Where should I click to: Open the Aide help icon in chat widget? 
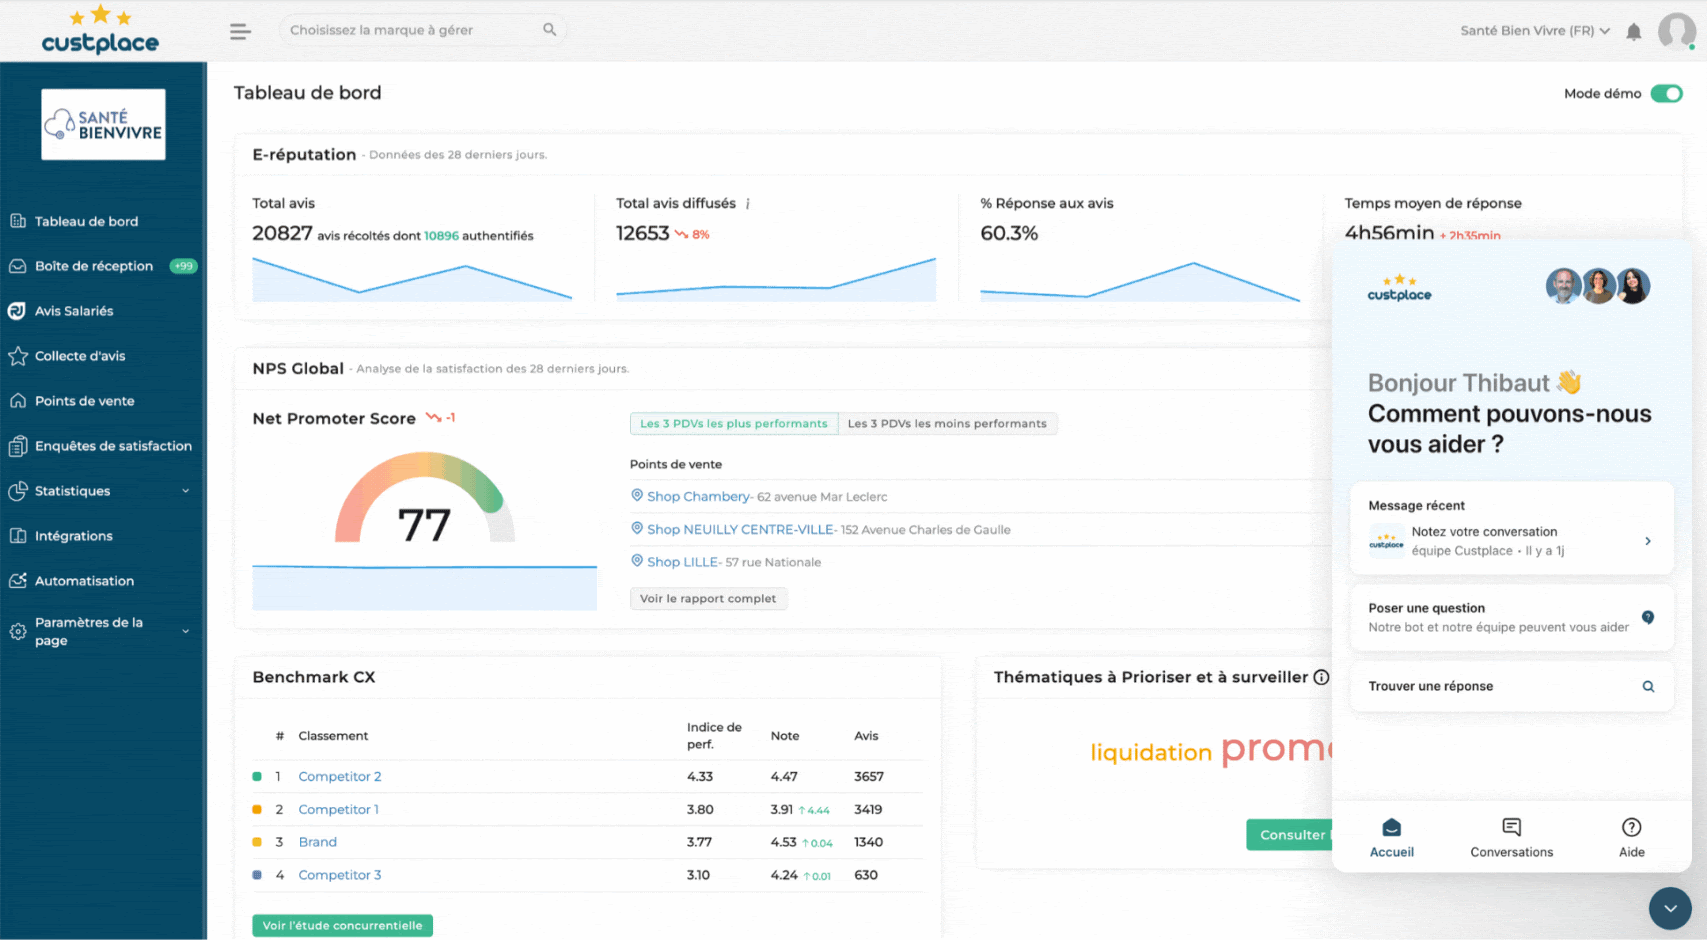coord(1631,837)
